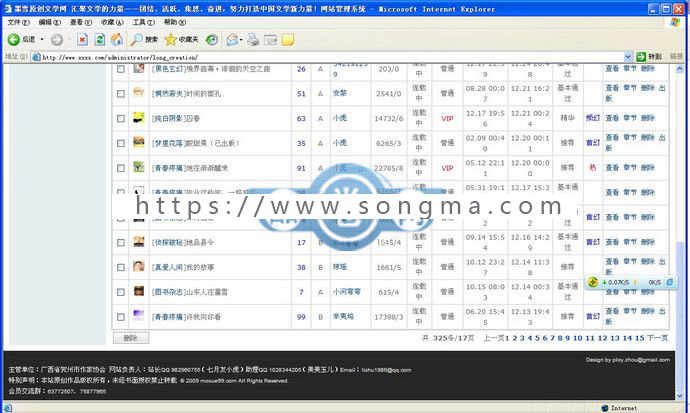This screenshot has width=690, height=413.
Task: Go to the 下一页 next page link
Action: (x=657, y=338)
